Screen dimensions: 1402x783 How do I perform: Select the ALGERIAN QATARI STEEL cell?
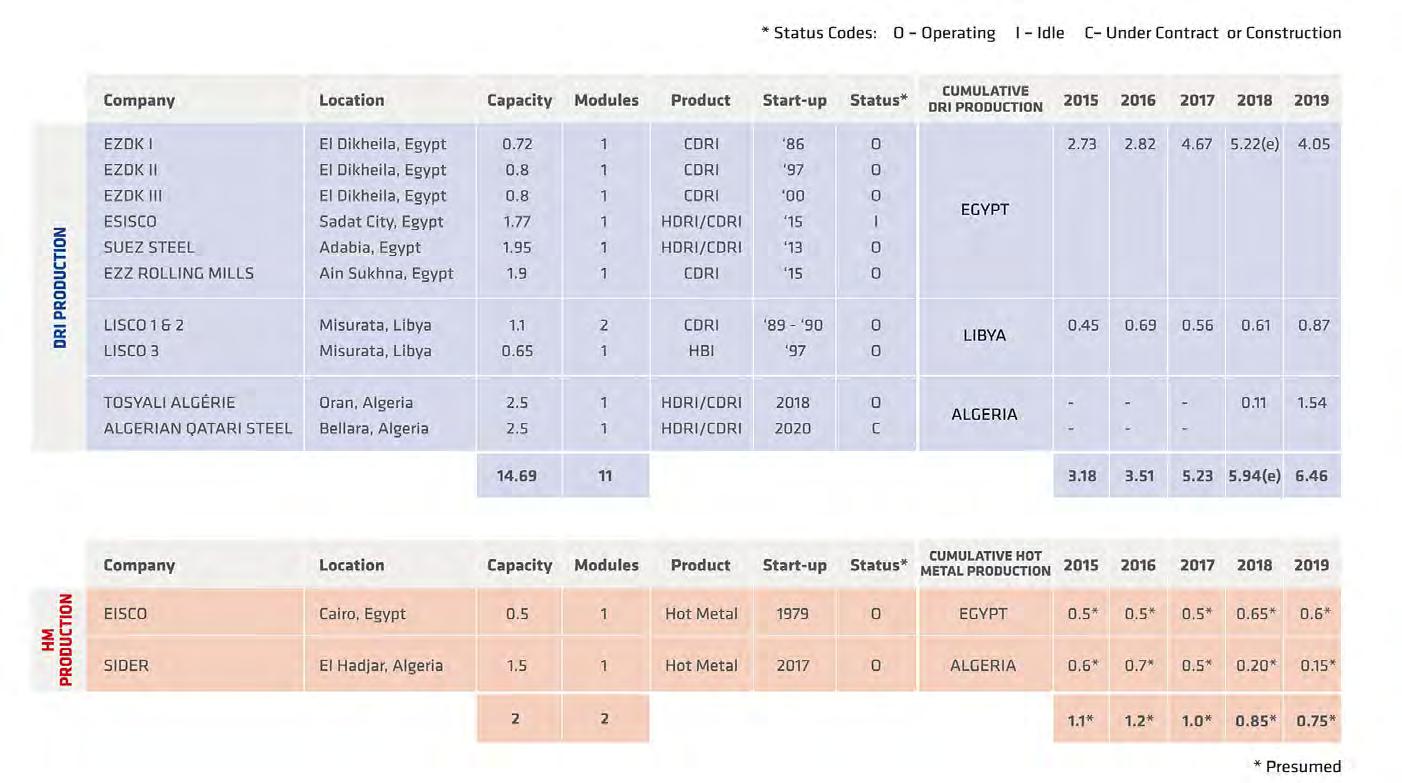[198, 429]
